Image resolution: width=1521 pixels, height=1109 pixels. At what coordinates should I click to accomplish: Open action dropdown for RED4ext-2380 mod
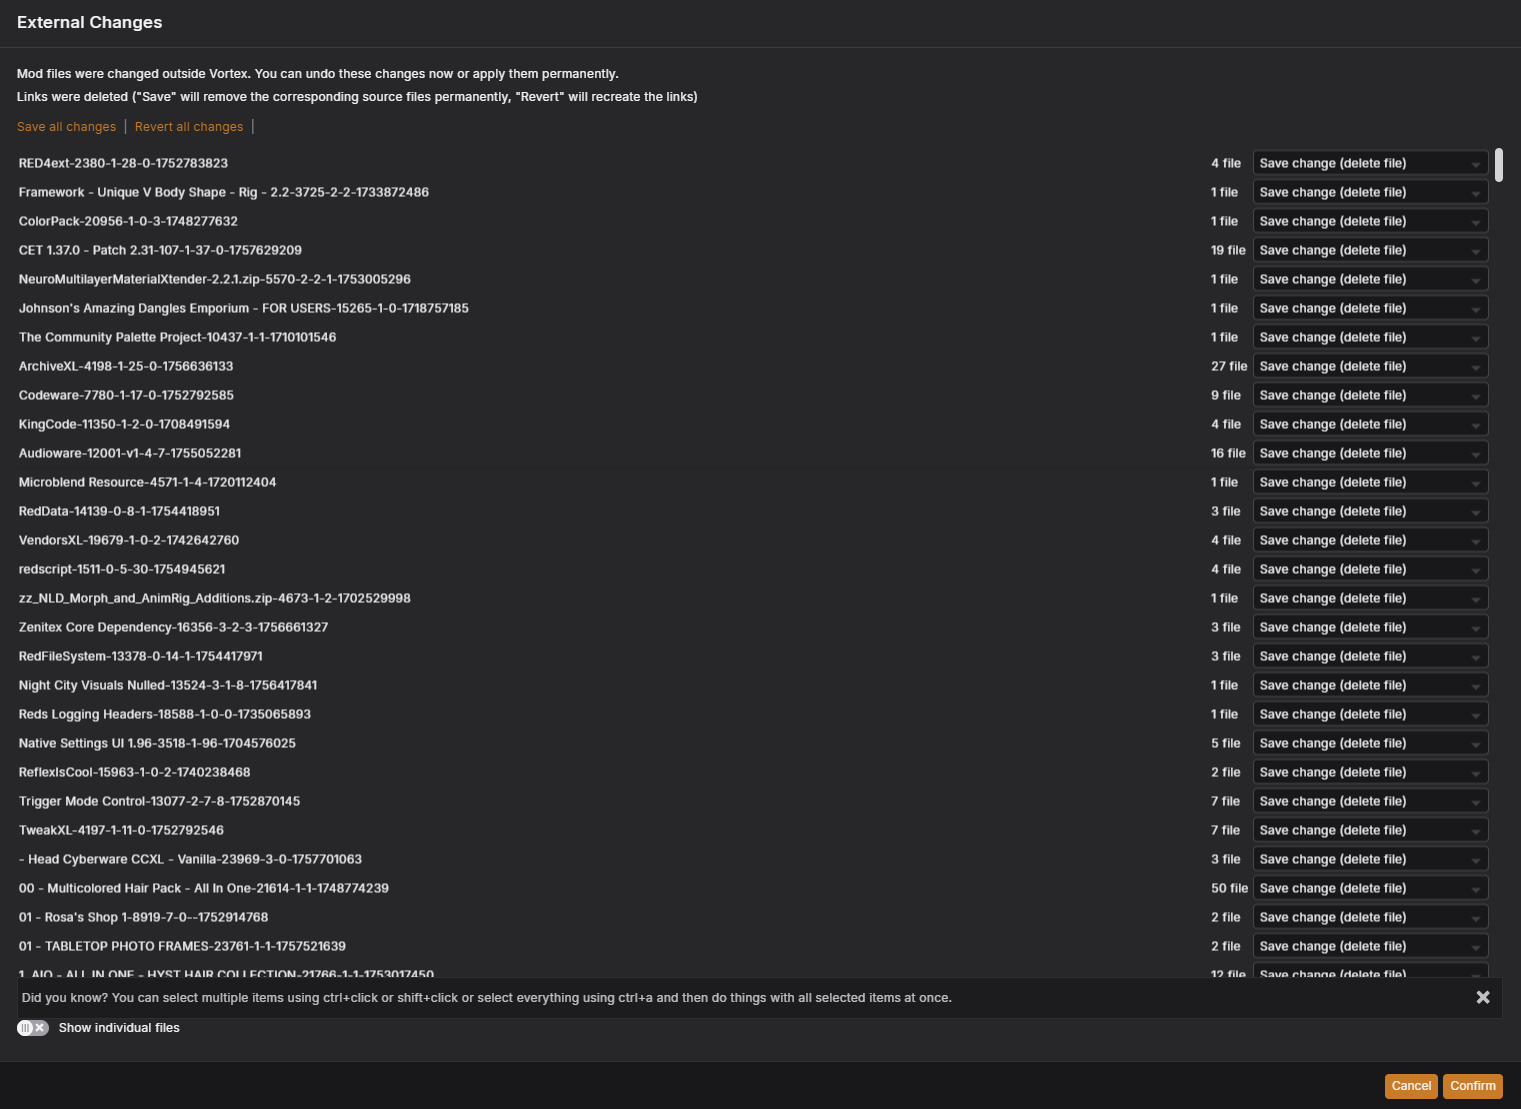[1370, 163]
